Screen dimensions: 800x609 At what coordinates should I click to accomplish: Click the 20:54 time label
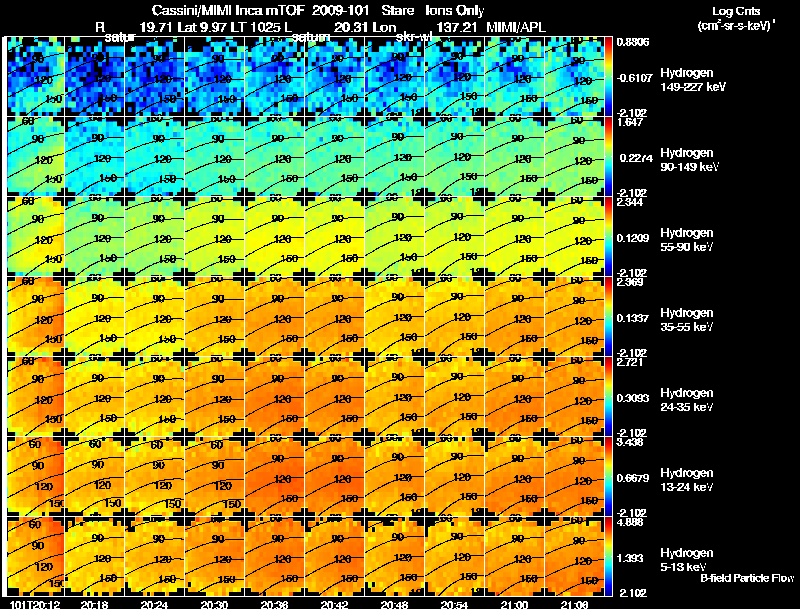(454, 604)
